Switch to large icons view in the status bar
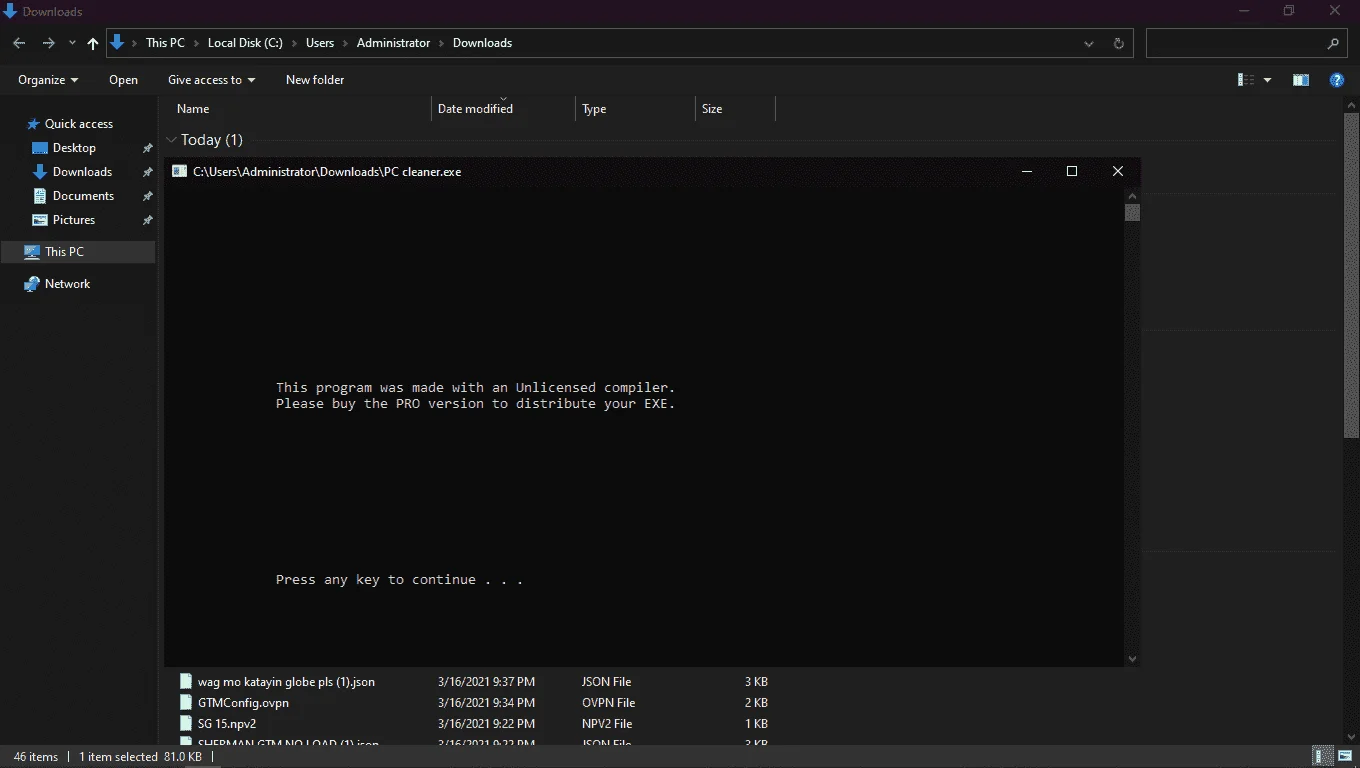Image resolution: width=1360 pixels, height=768 pixels. point(1345,756)
